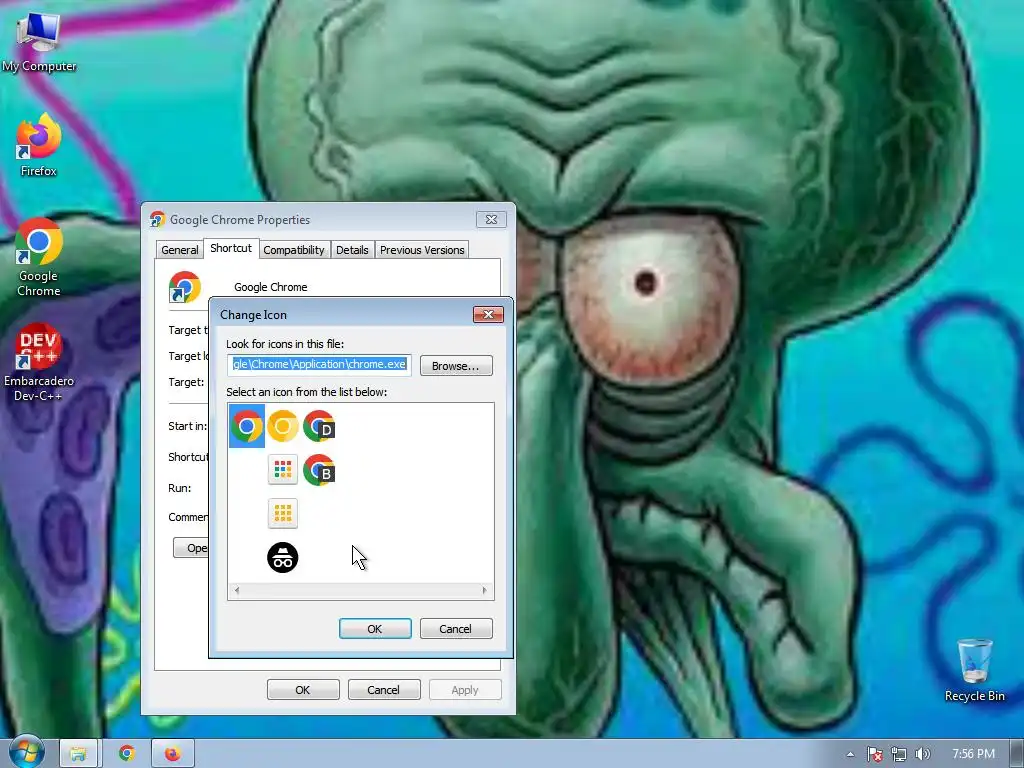Viewport: 1024px width, 768px height.
Task: Cancel the Change Icon dialog
Action: coord(456,629)
